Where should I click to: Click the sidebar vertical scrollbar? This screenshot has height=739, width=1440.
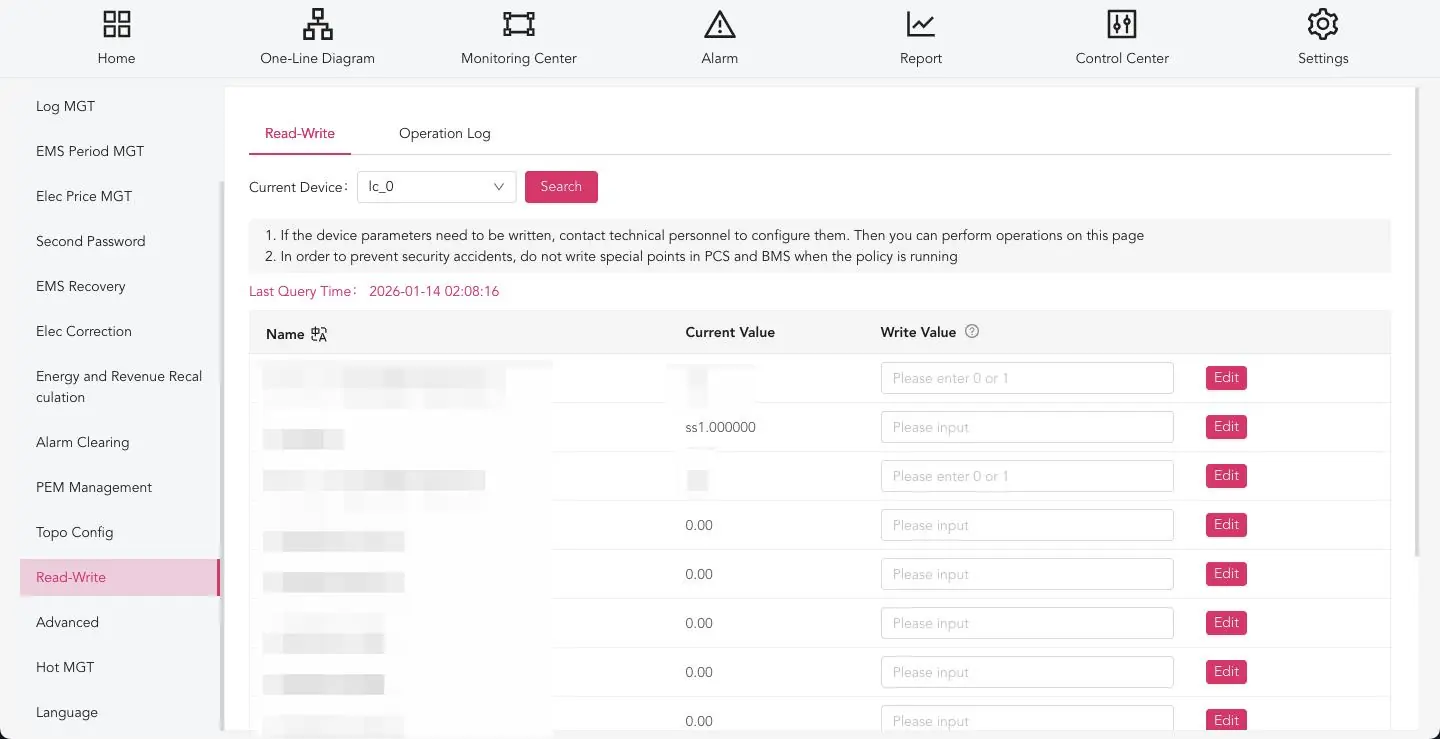pos(221,455)
